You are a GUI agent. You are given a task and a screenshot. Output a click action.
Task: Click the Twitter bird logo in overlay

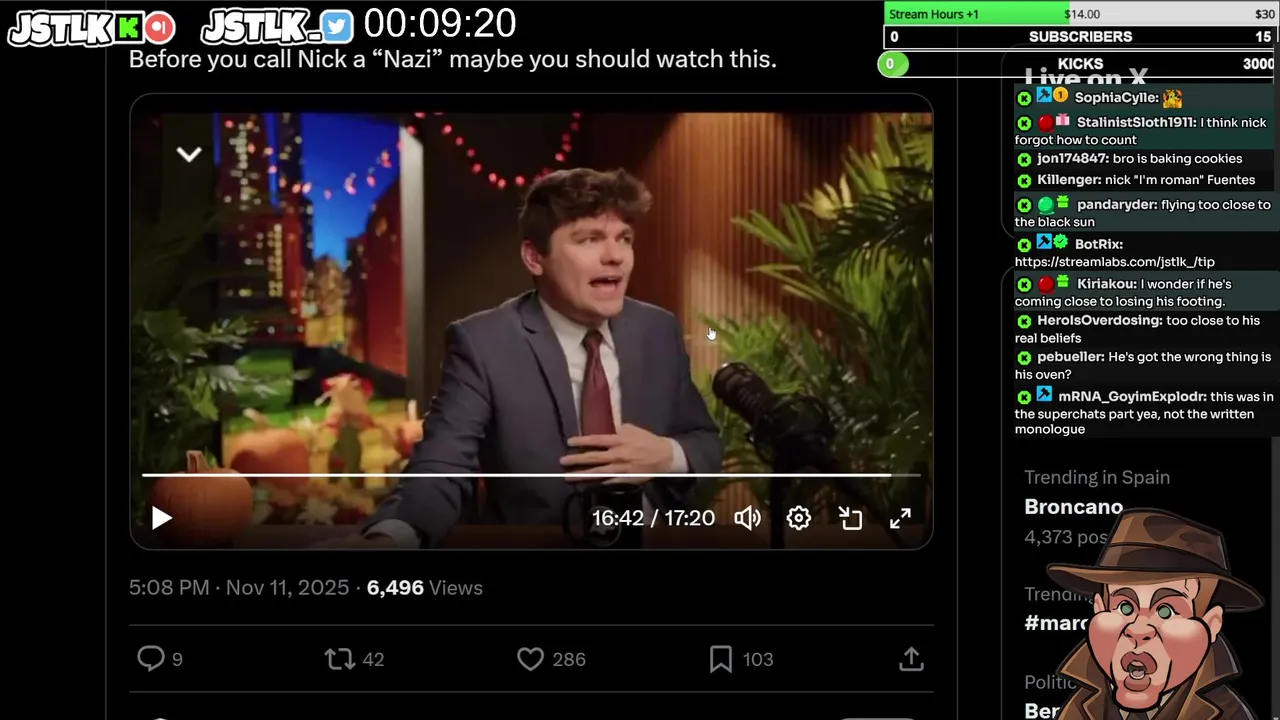click(x=338, y=27)
